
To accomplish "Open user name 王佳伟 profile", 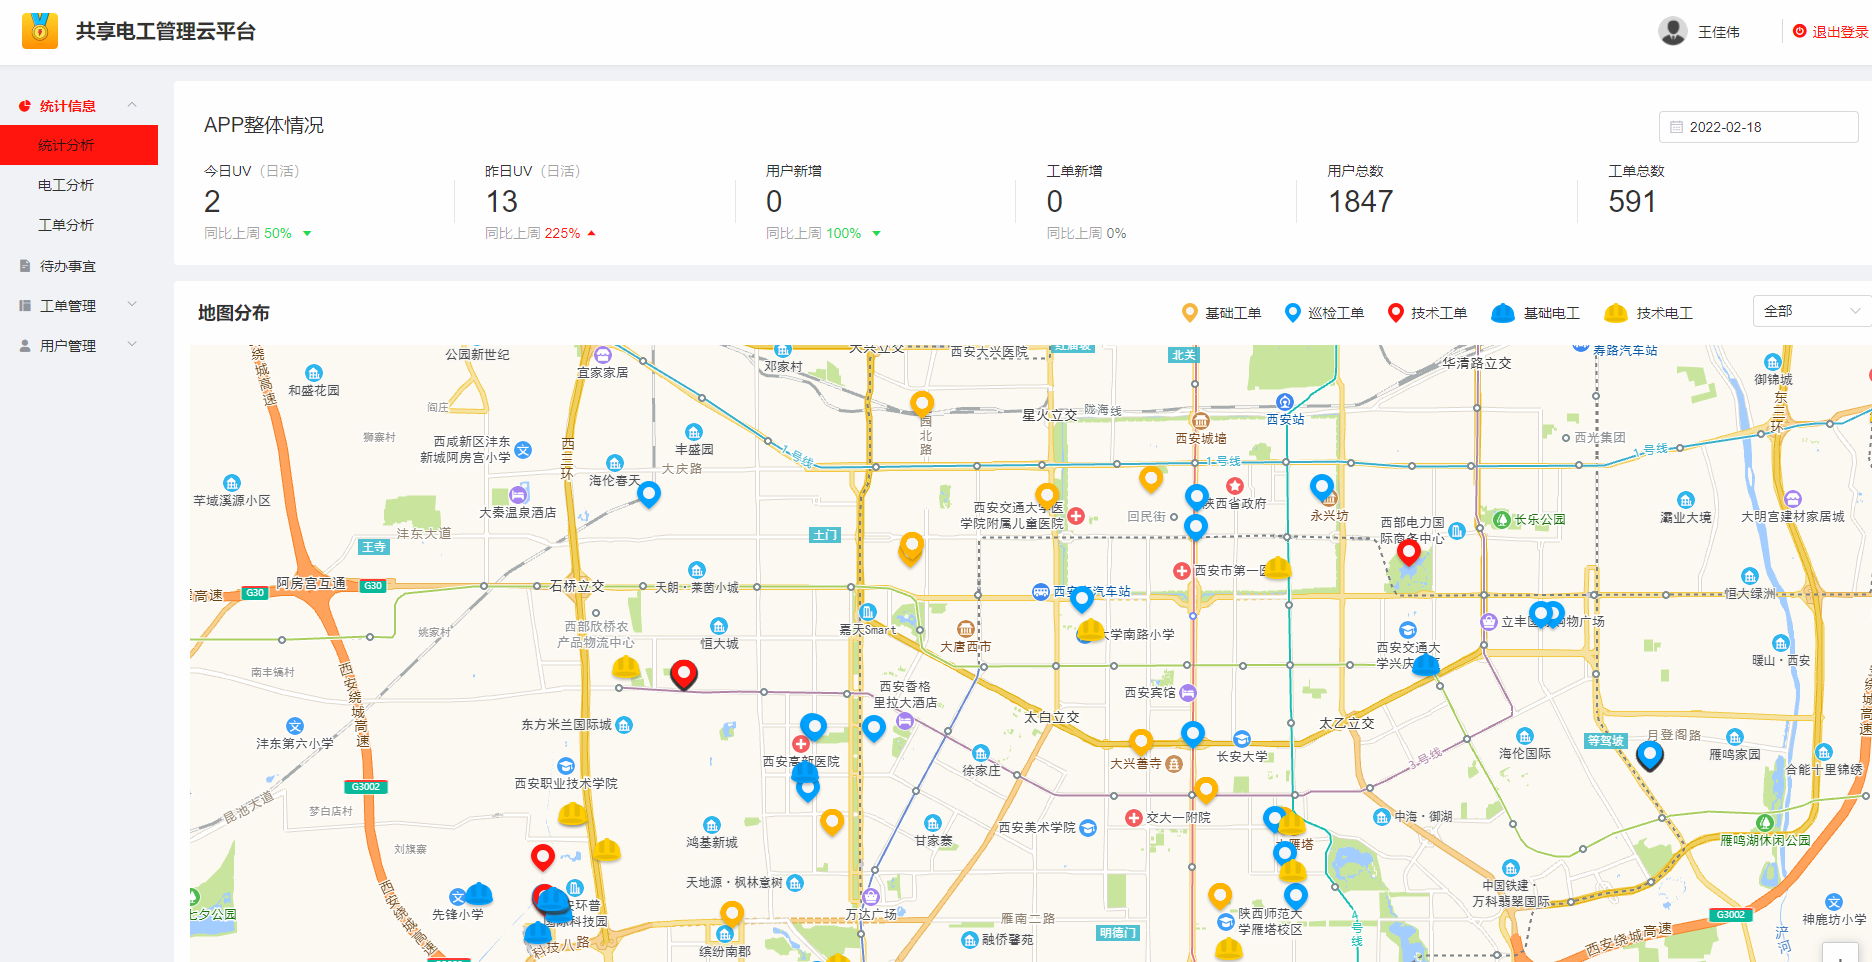I will 1719,32.
